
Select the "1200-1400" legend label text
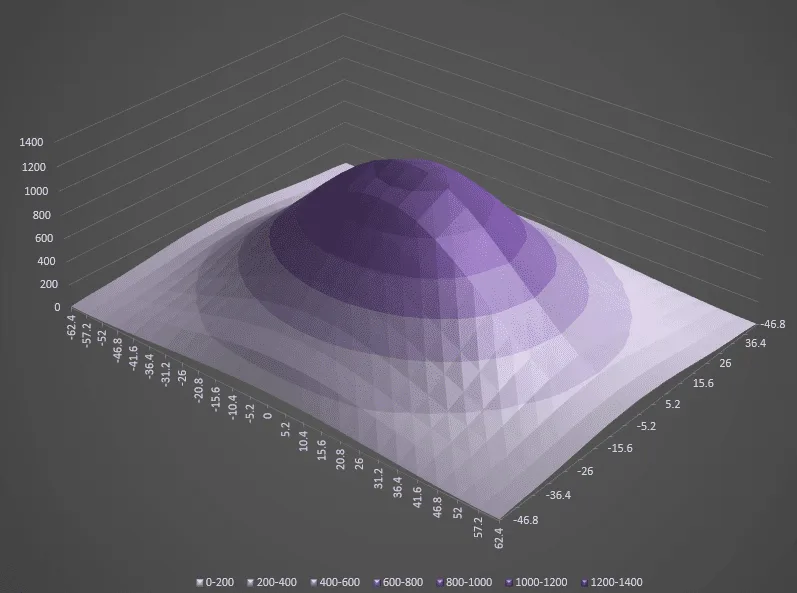(617, 582)
